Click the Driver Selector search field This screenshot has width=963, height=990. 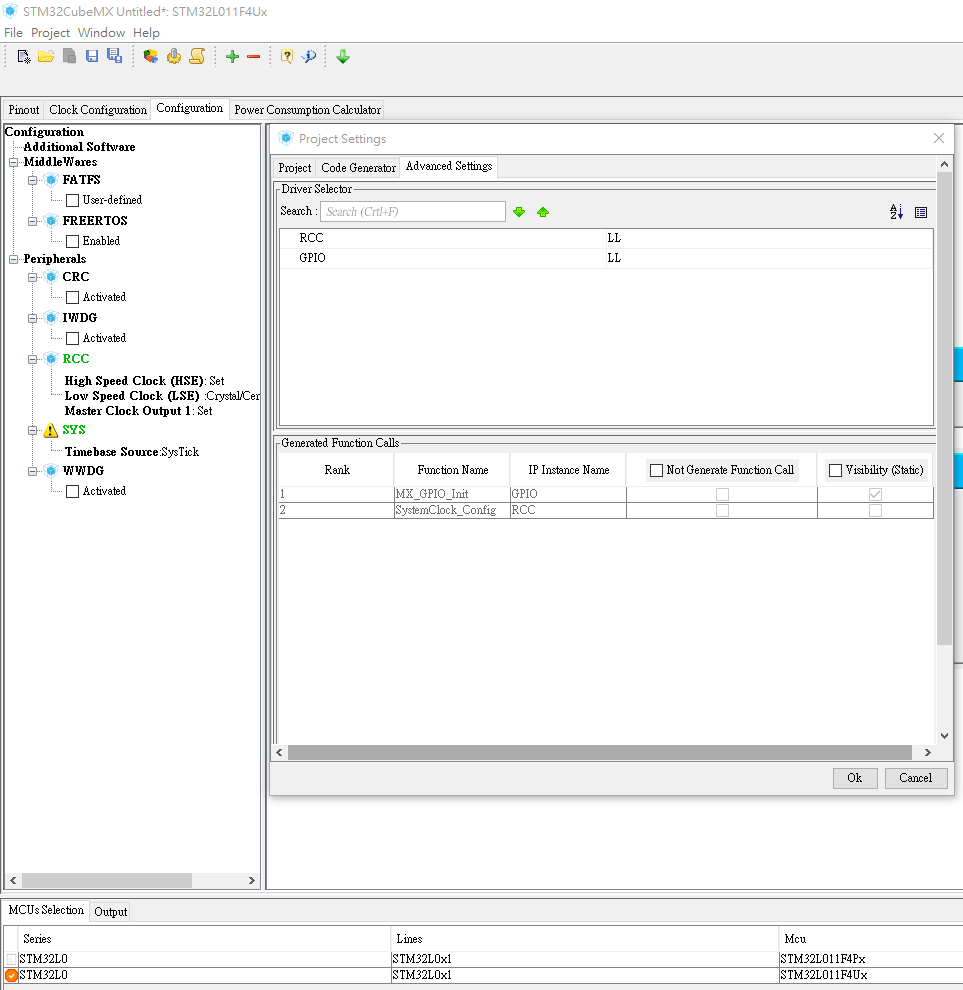tap(413, 212)
